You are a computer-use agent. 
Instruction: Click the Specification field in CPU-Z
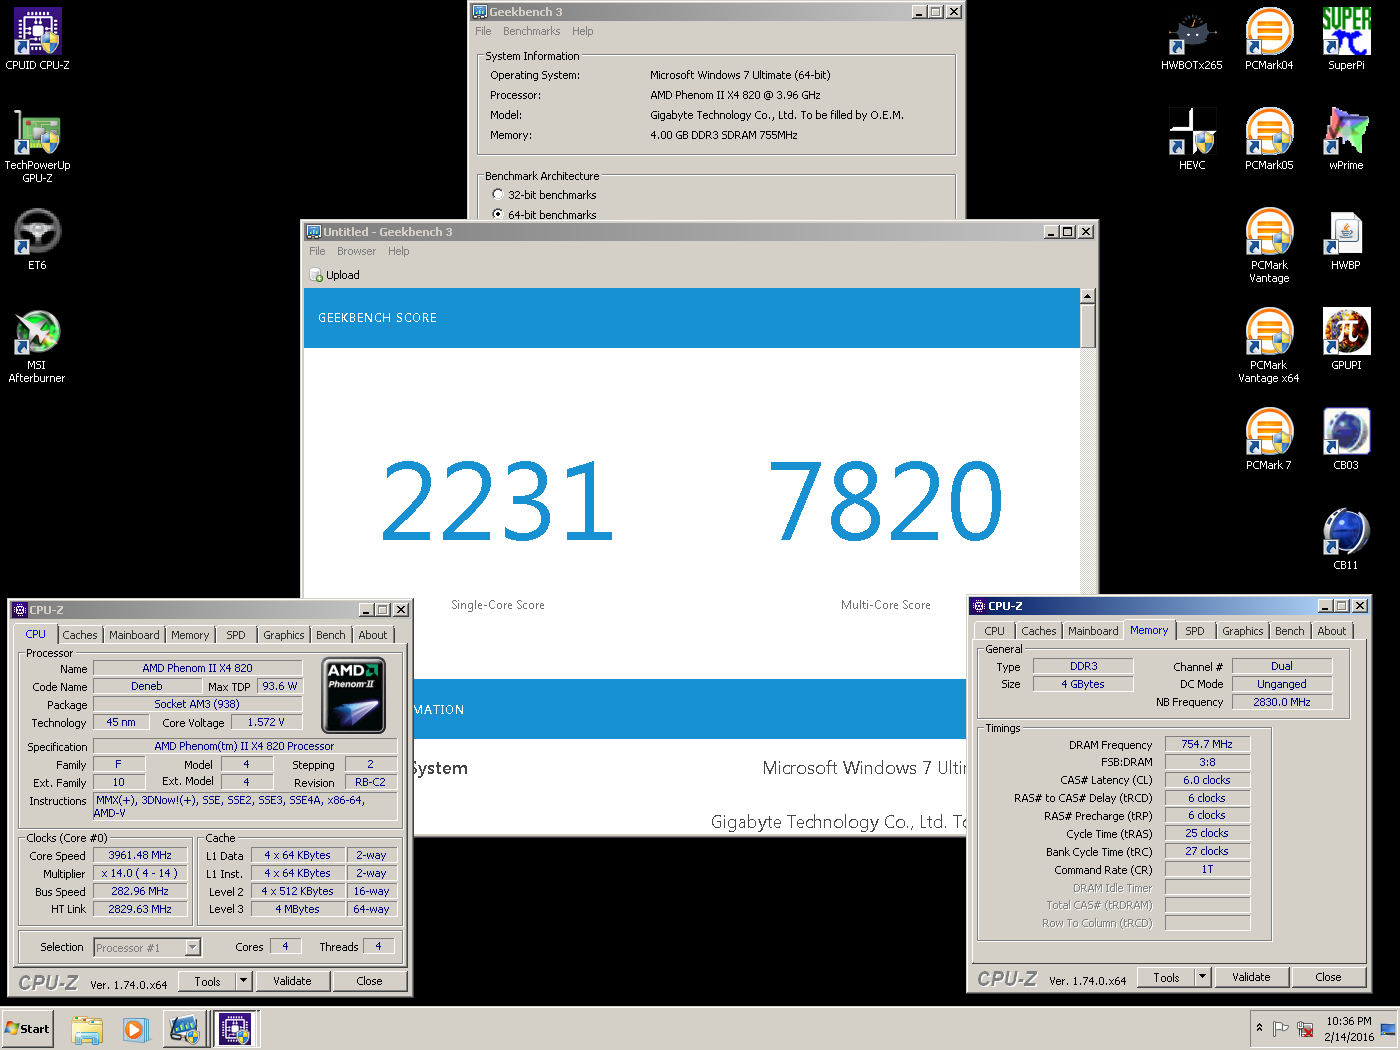[244, 746]
